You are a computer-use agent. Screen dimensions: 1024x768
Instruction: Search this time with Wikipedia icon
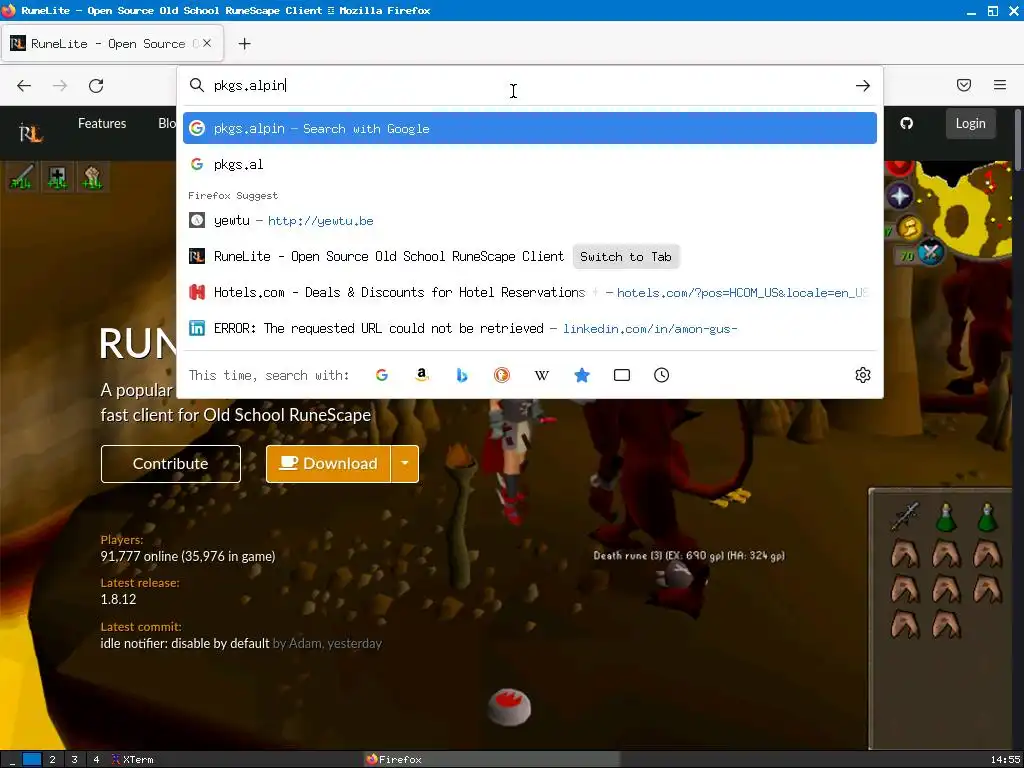[x=541, y=375]
